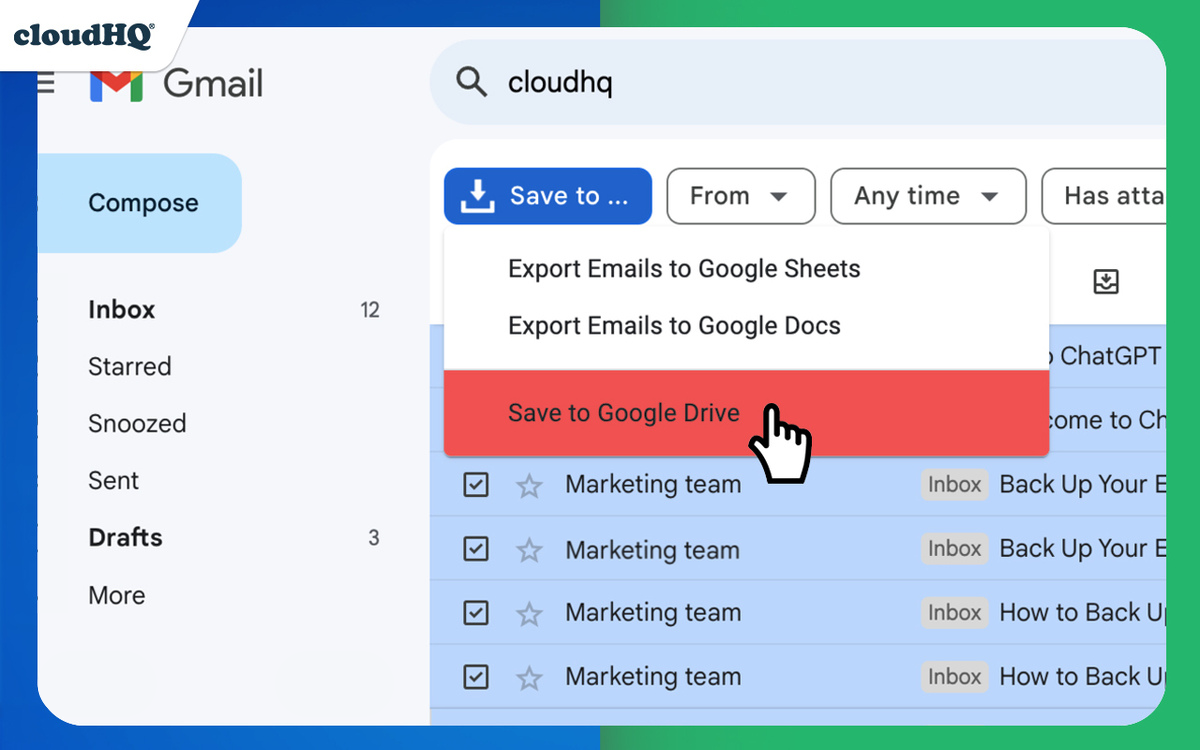The image size is (1200, 750).
Task: Open the Drafts folder
Action: pyautogui.click(x=125, y=537)
